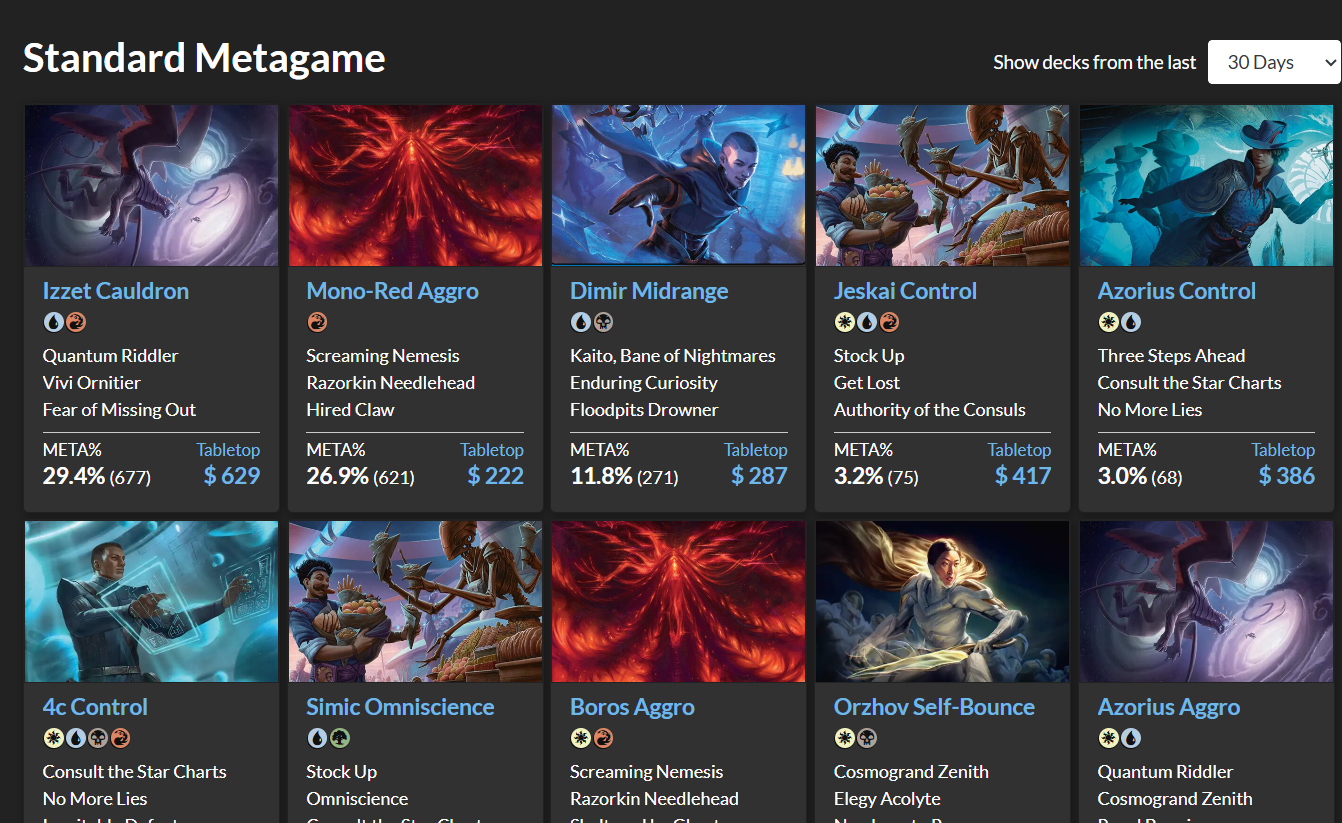The image size is (1342, 823).
Task: Open the 4c Control deck link
Action: tap(95, 707)
